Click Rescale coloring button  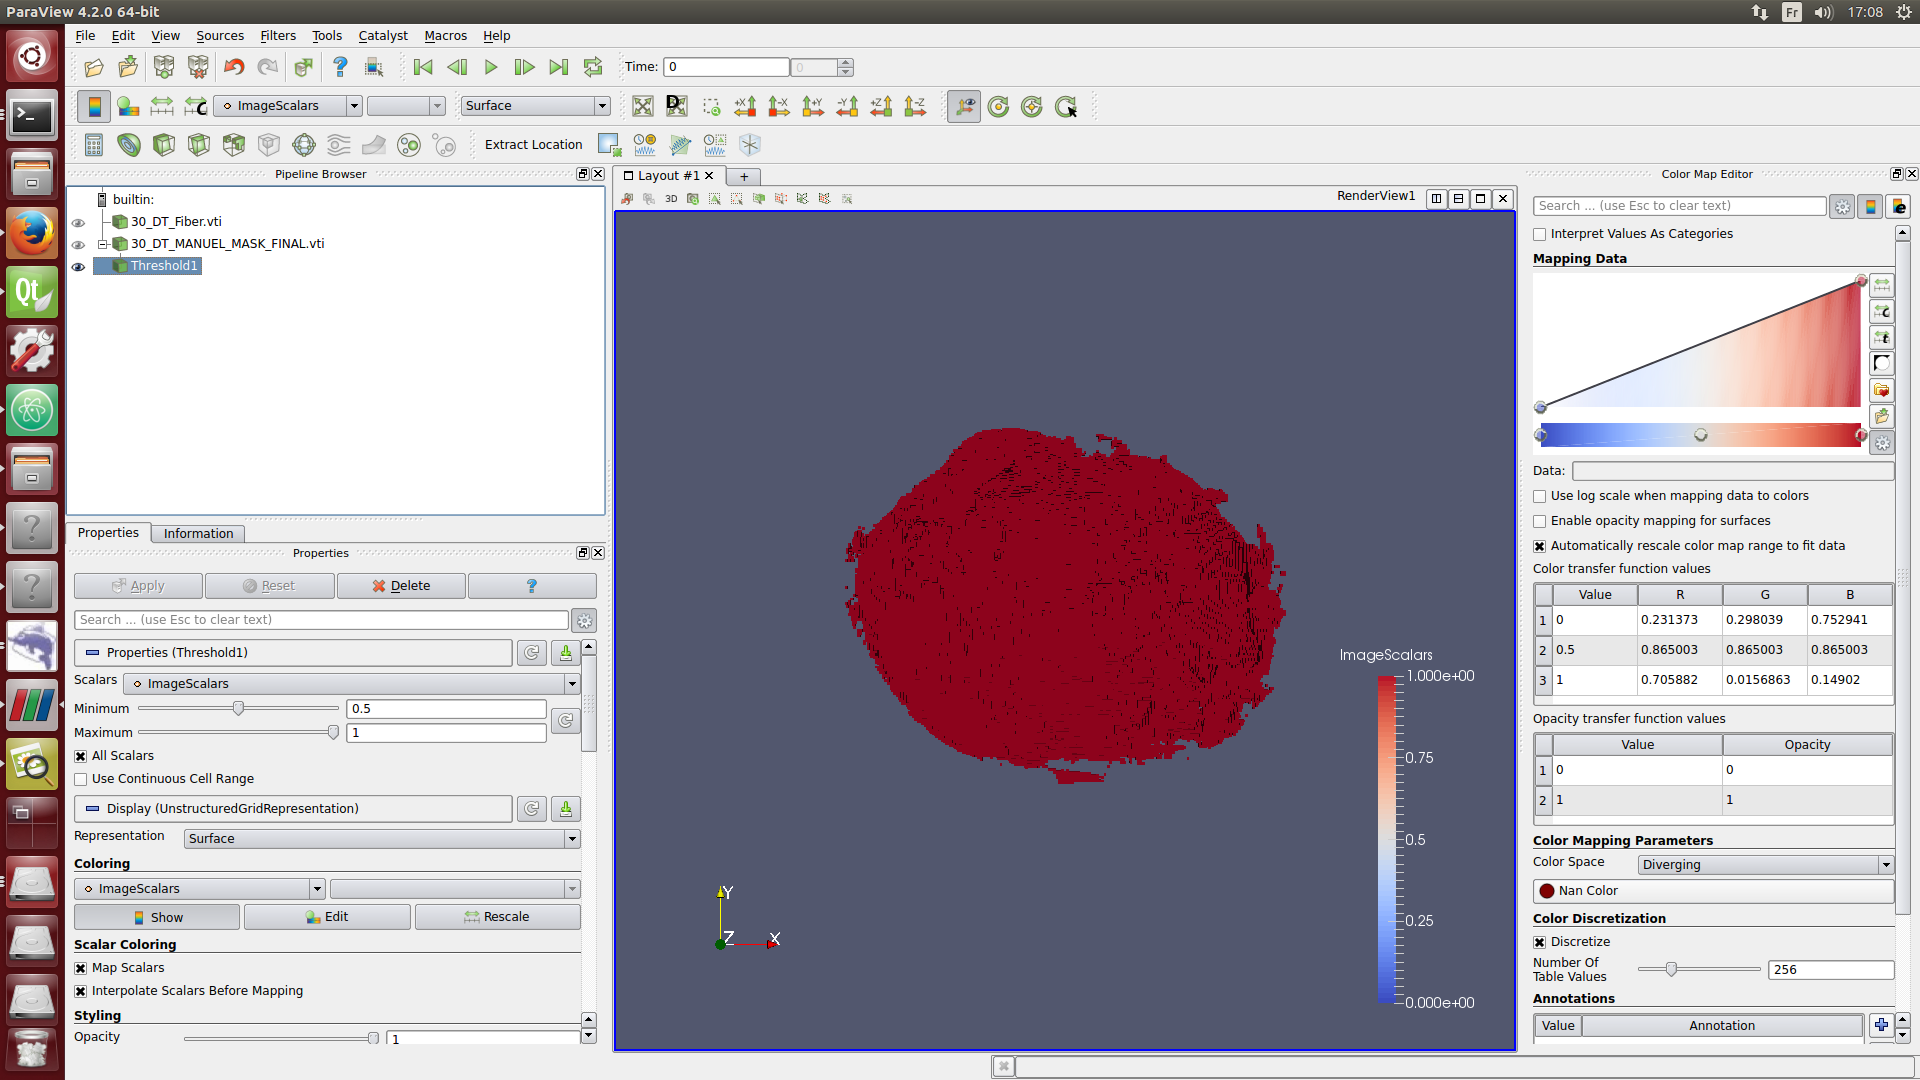tap(497, 917)
